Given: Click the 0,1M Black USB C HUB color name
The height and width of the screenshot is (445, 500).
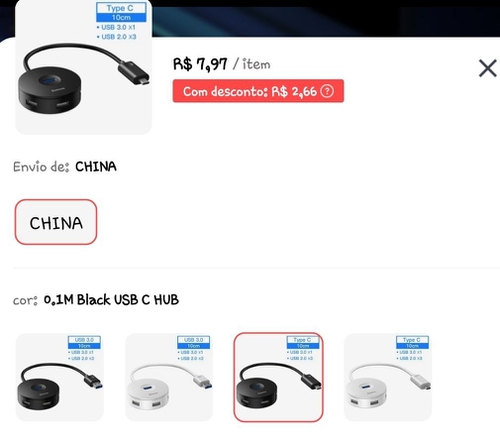Looking at the screenshot, I should pos(111,300).
